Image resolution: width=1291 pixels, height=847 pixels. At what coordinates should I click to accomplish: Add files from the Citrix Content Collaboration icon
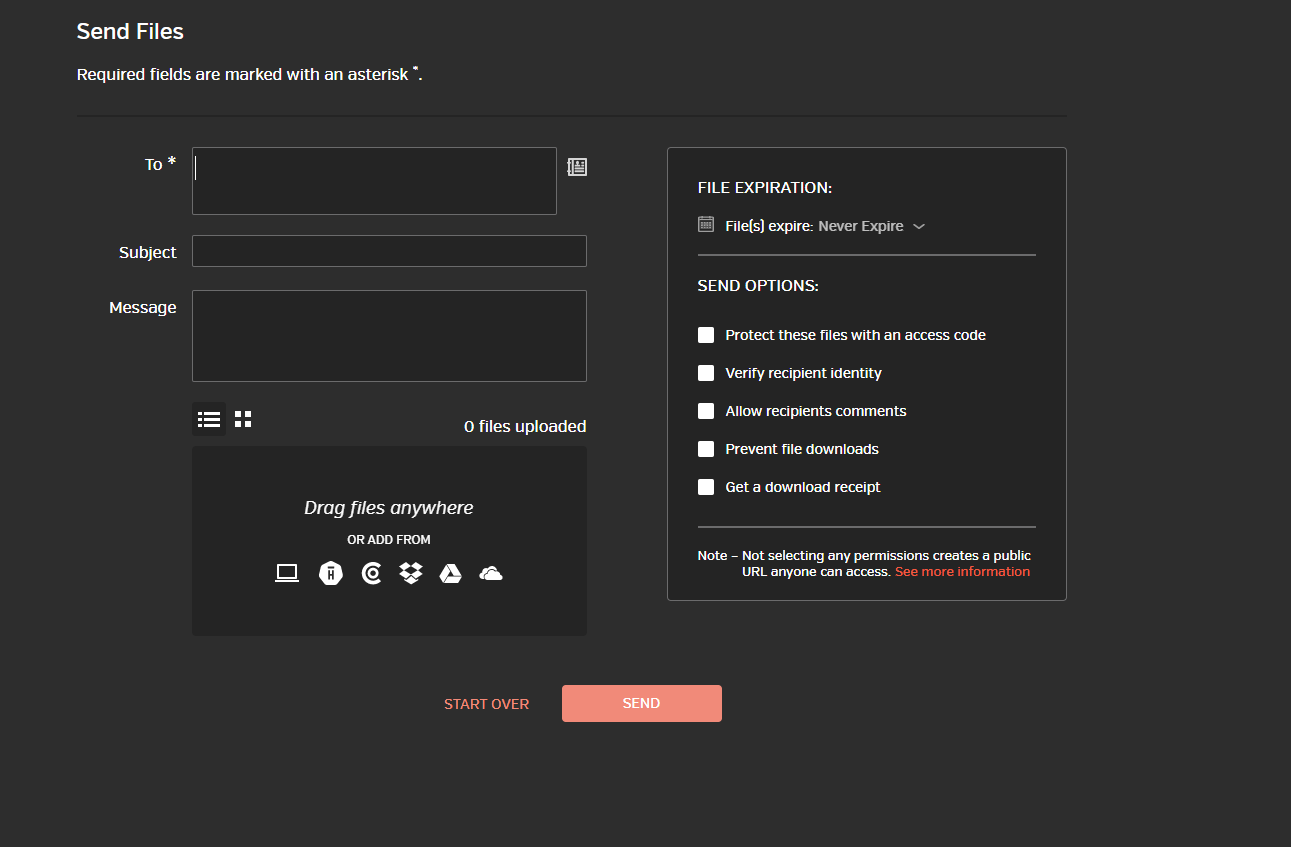pyautogui.click(x=371, y=573)
